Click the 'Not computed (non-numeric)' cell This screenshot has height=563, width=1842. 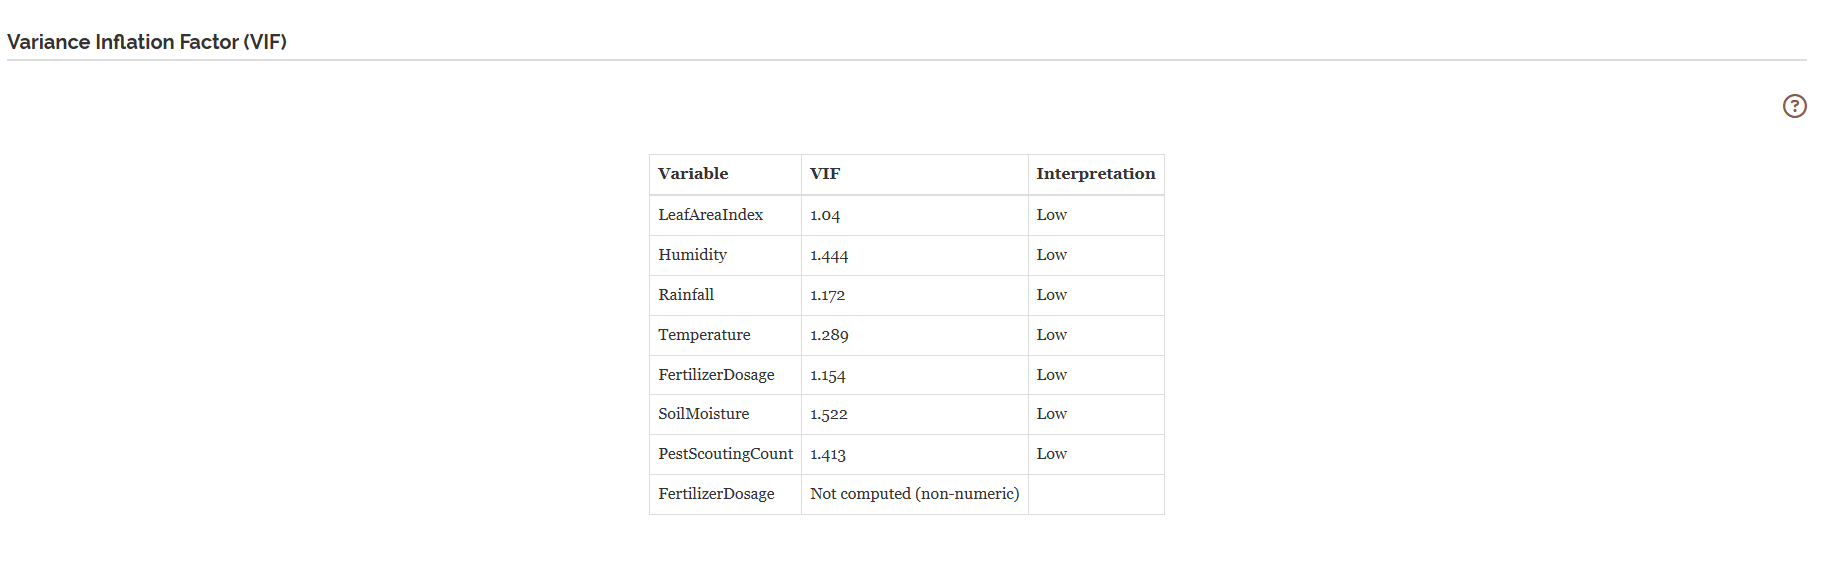[x=914, y=494]
